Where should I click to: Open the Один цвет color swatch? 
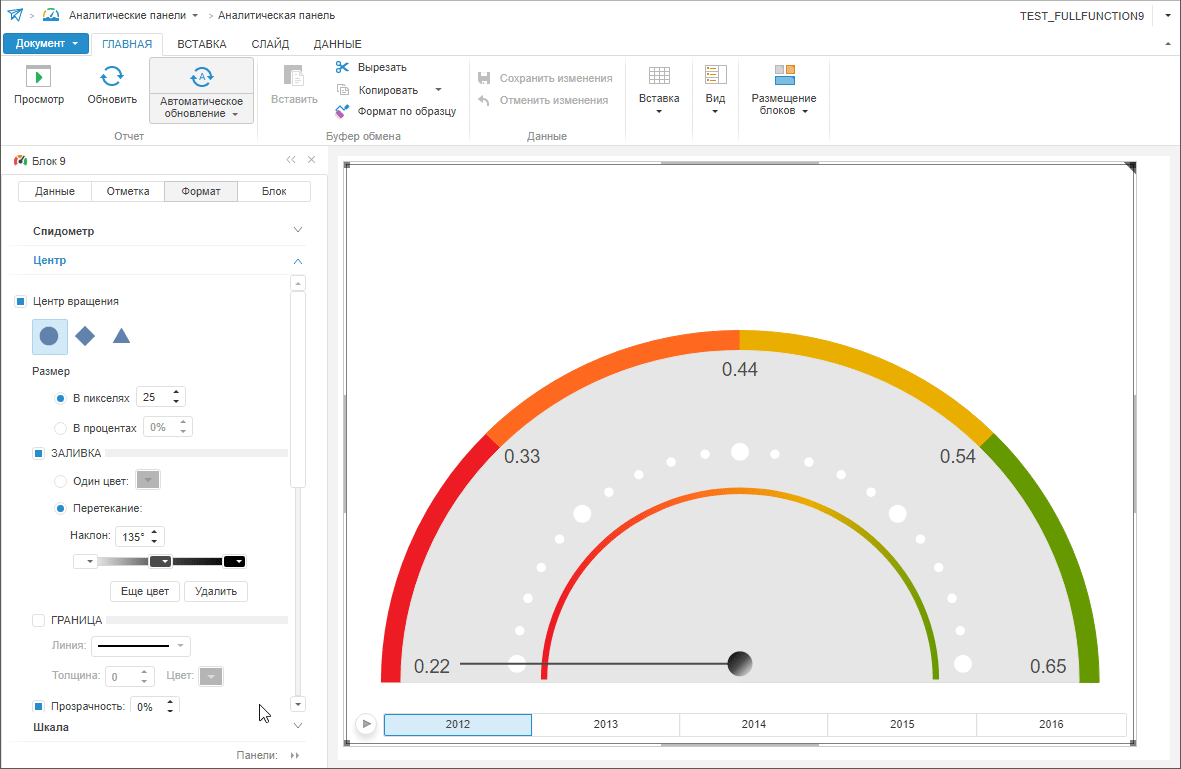click(148, 481)
